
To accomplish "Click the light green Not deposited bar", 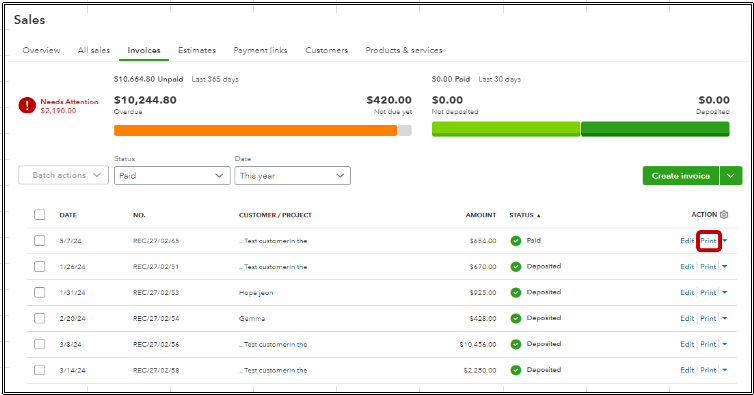I will point(506,129).
